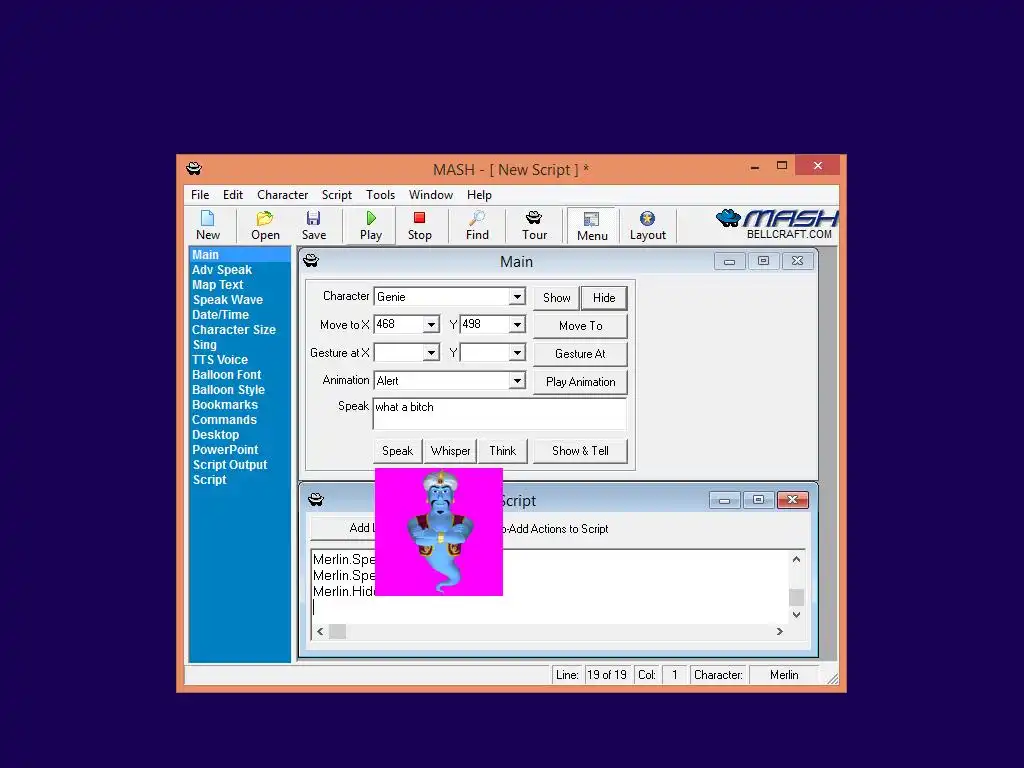Run the script with the Play icon
The width and height of the screenshot is (1024, 768).
point(371,225)
